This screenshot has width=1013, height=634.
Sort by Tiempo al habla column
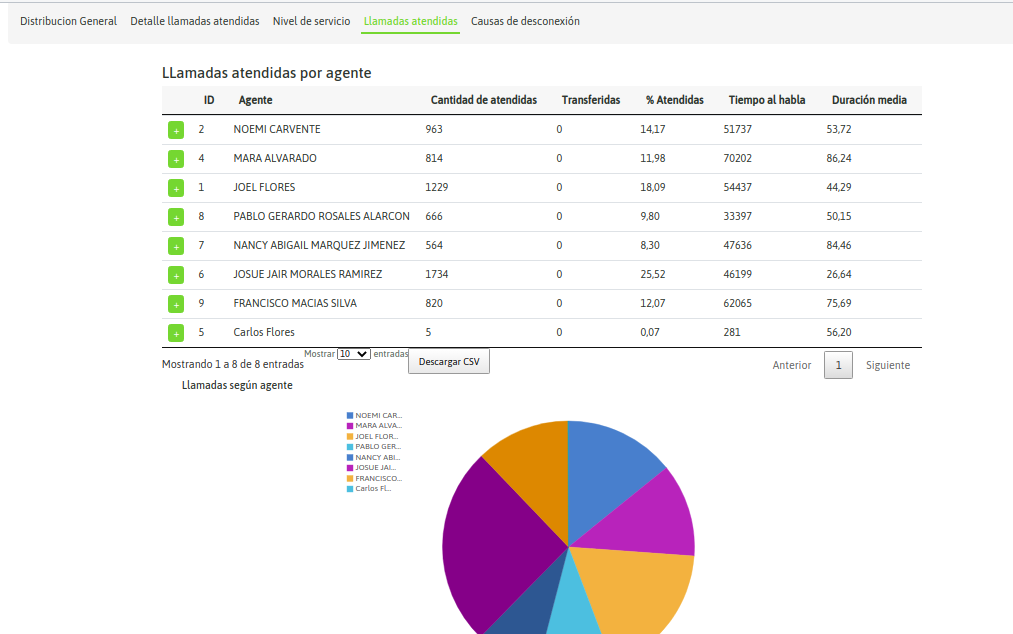point(767,100)
